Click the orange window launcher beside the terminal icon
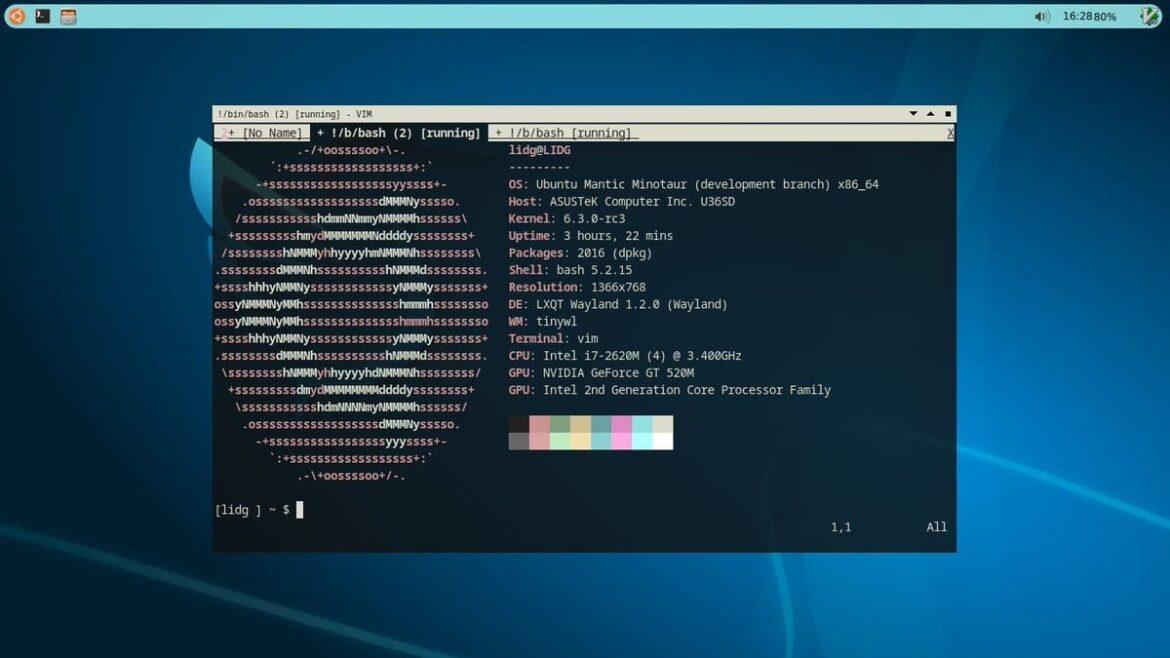 tap(68, 16)
